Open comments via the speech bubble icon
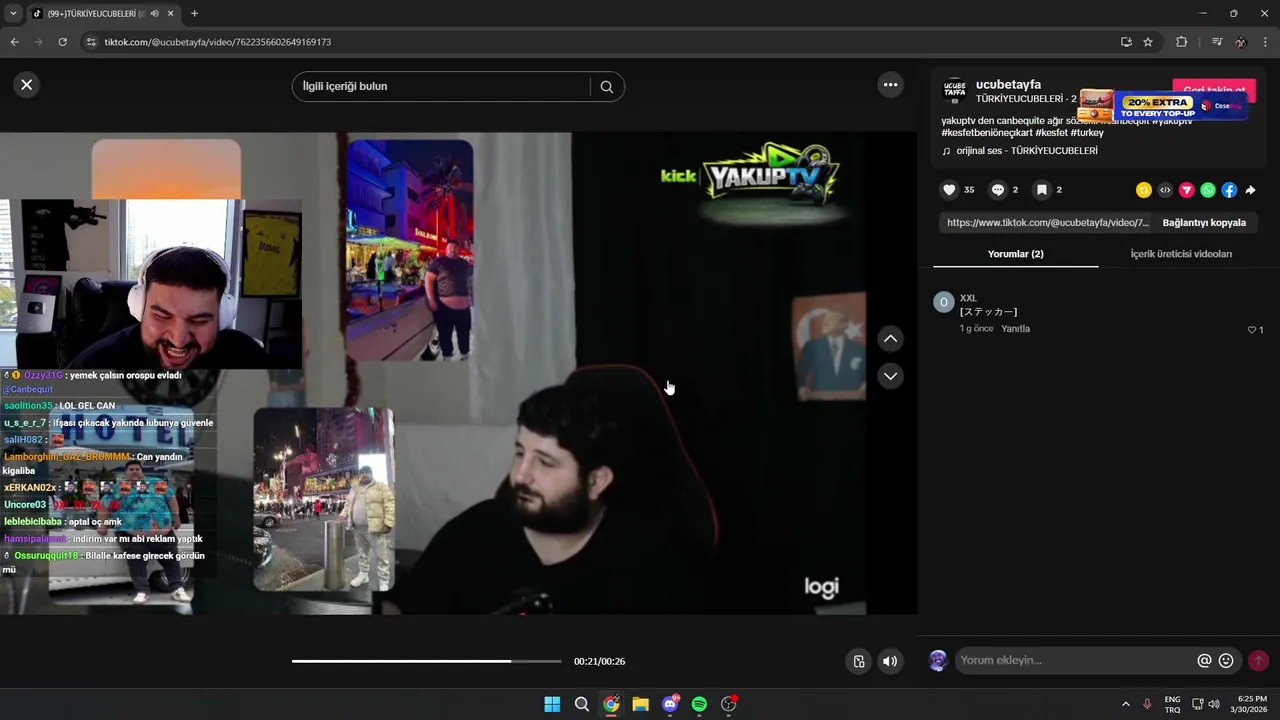1280x720 pixels. tap(998, 190)
